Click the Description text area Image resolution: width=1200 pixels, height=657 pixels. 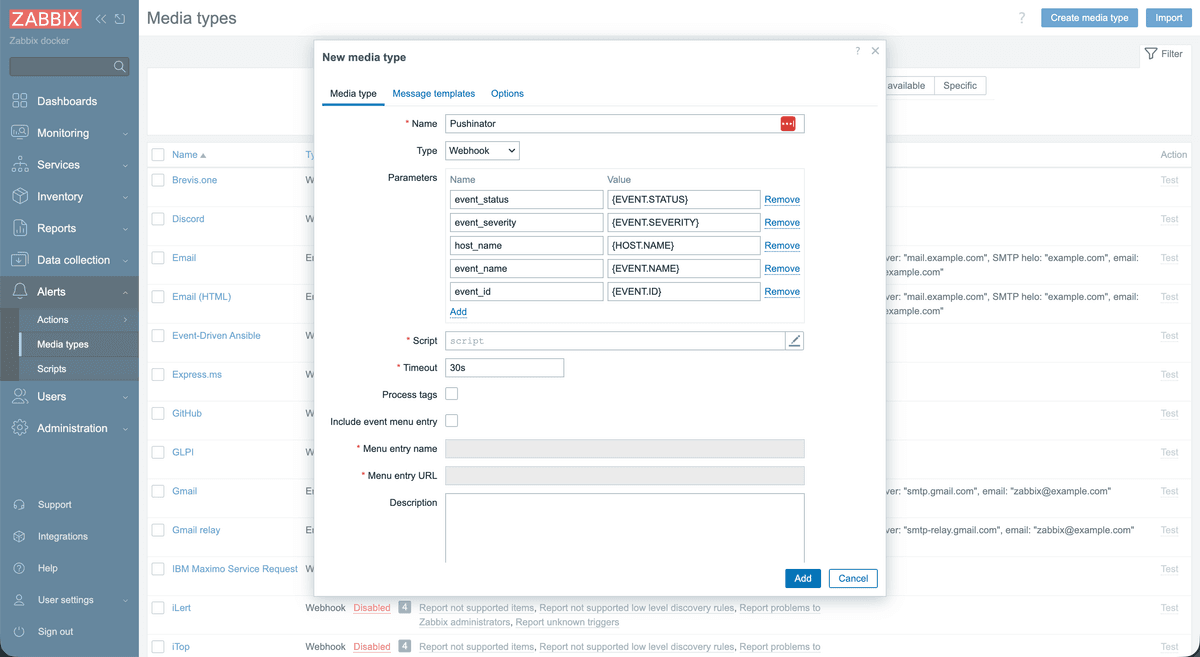coord(625,528)
